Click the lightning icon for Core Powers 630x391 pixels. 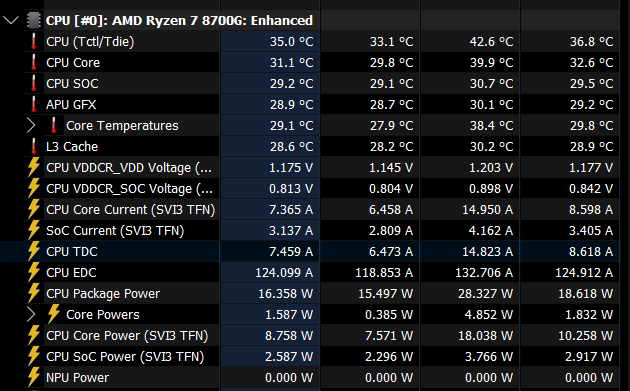[54, 314]
